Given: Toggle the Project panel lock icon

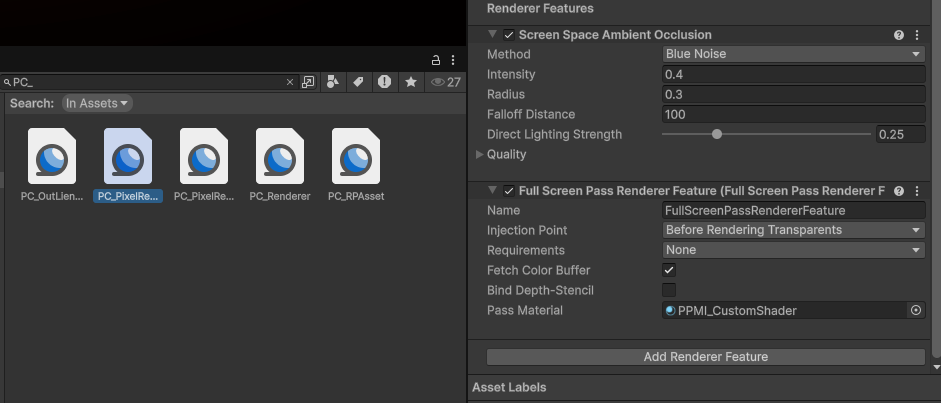Looking at the screenshot, I should pos(436,60).
